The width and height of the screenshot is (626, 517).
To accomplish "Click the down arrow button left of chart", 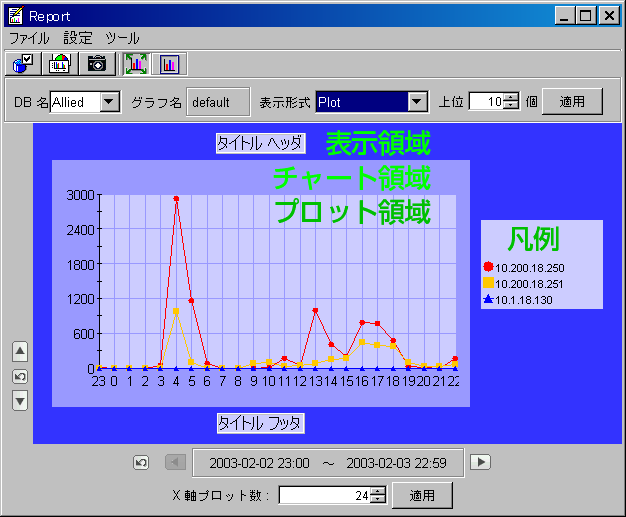I will tap(20, 400).
